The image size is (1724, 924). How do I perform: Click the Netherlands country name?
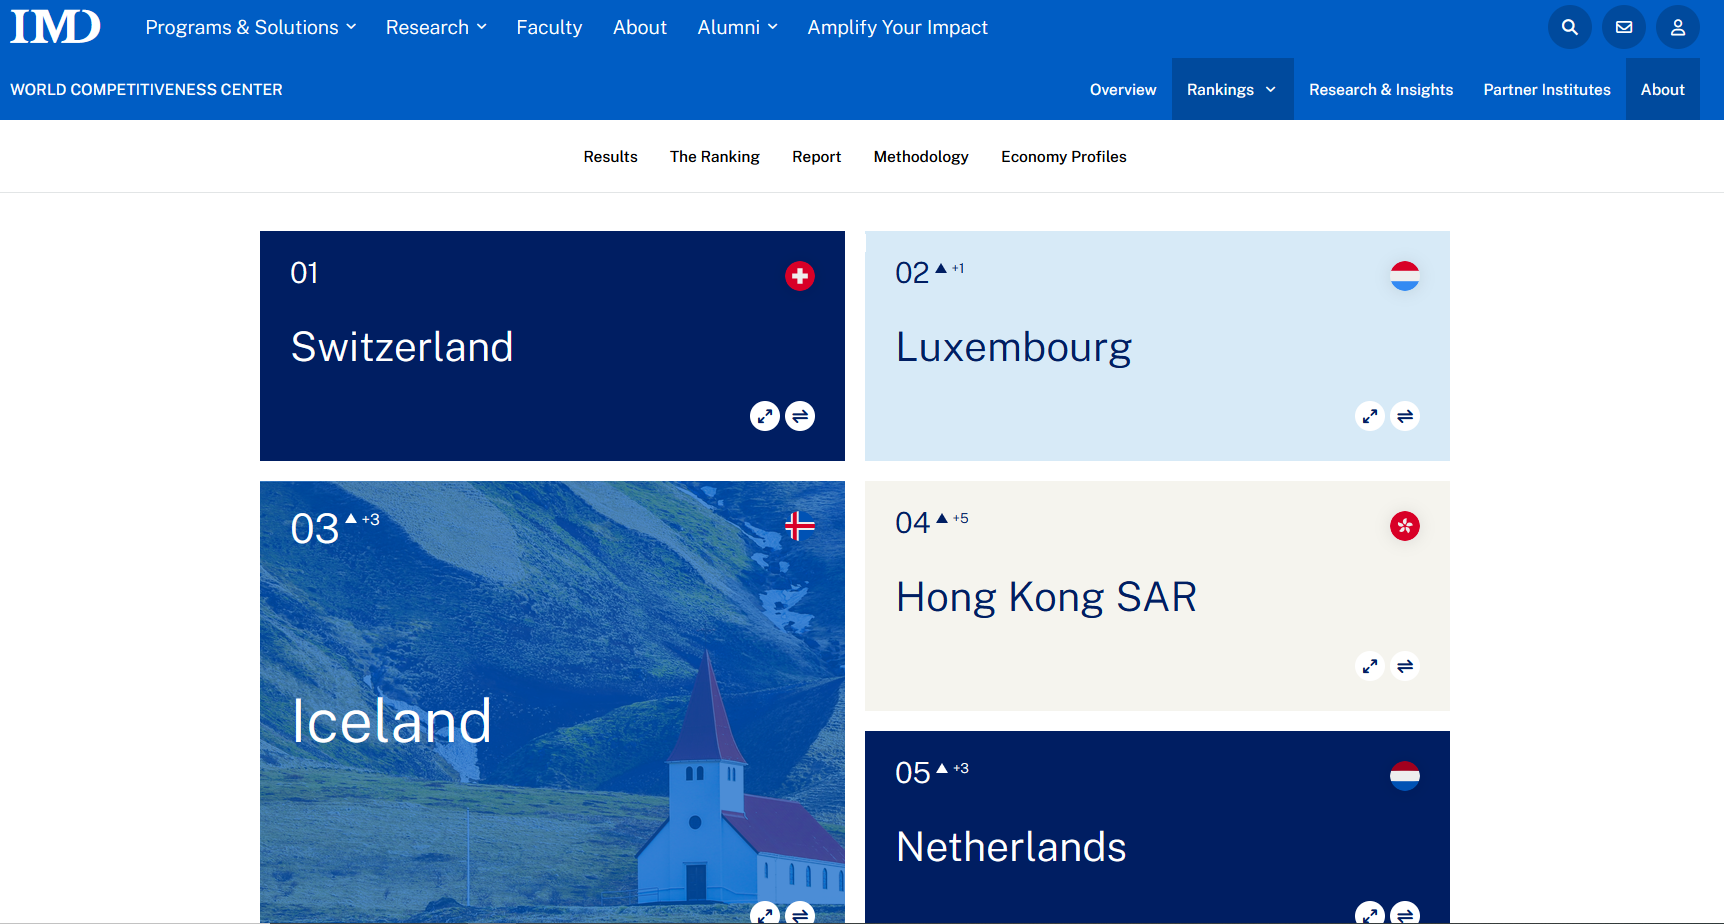(x=1011, y=847)
